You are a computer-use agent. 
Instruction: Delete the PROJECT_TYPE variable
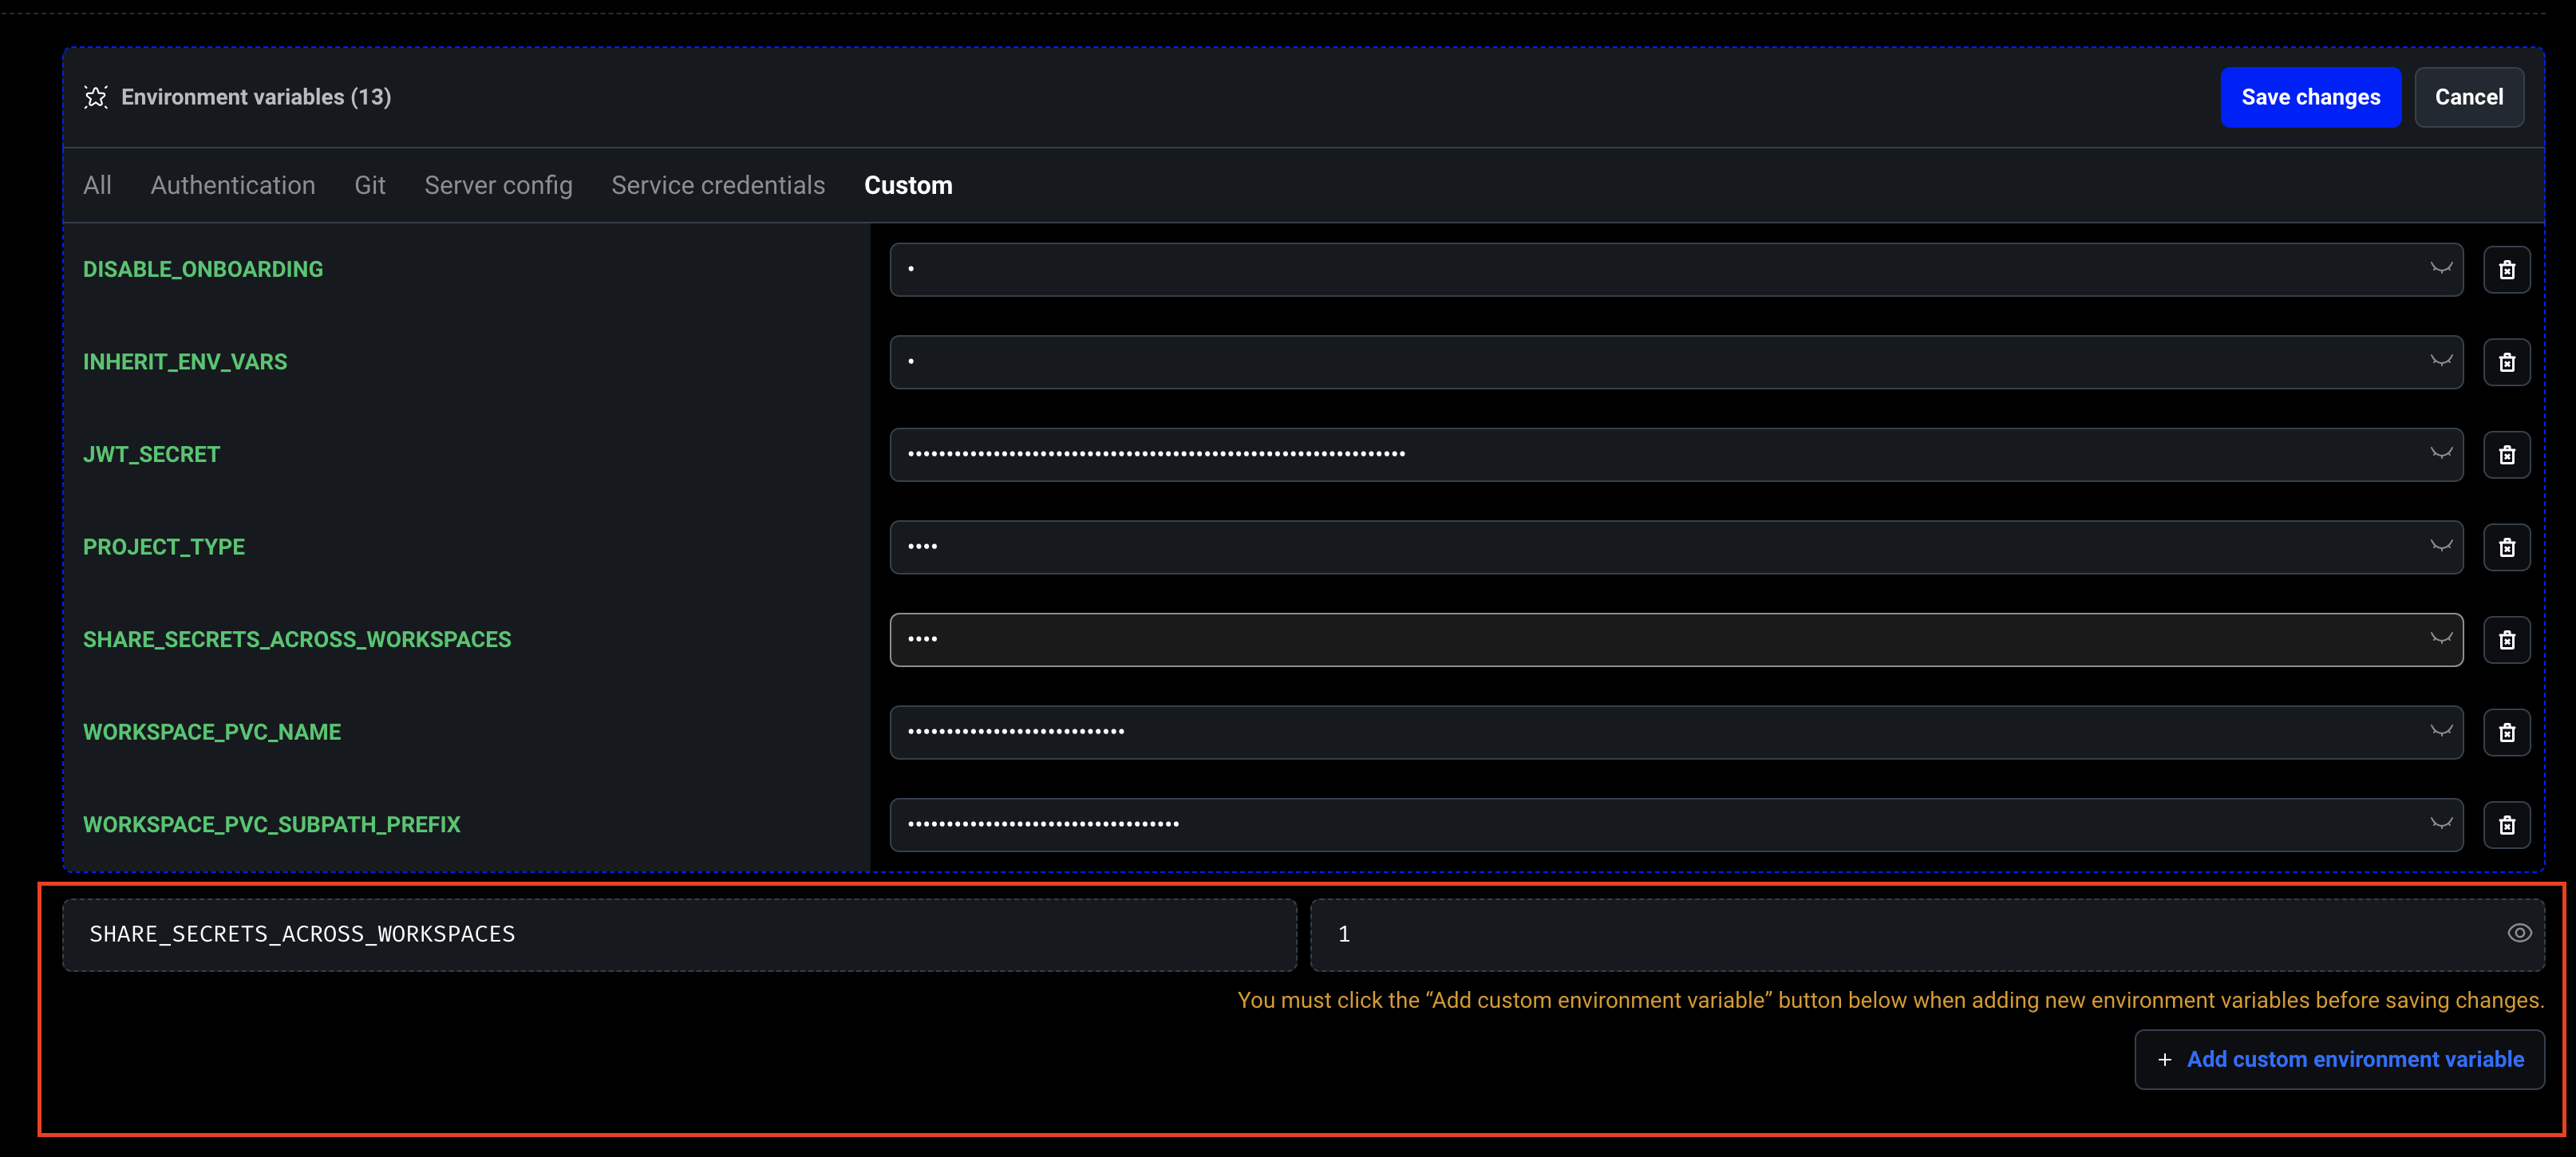pos(2506,547)
